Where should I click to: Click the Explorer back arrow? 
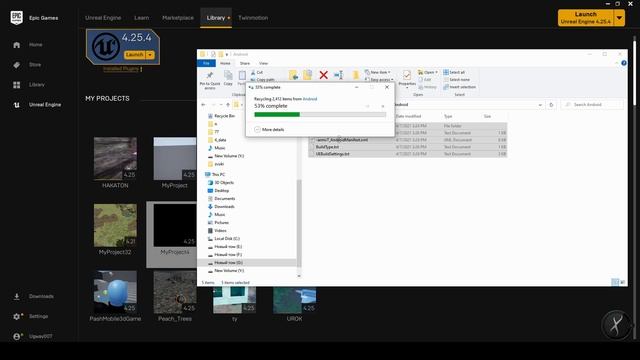tap(203, 105)
